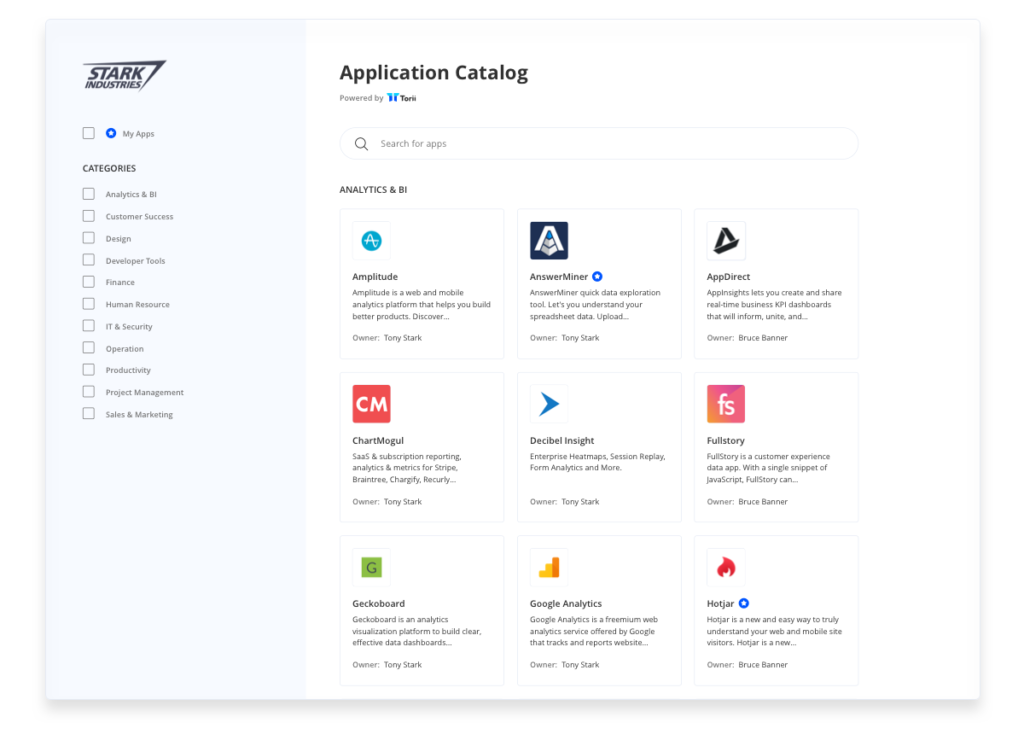Screen dimensions: 1024x740
Task: Click Owner Tony Stark on Google Analytics card
Action: pos(564,664)
